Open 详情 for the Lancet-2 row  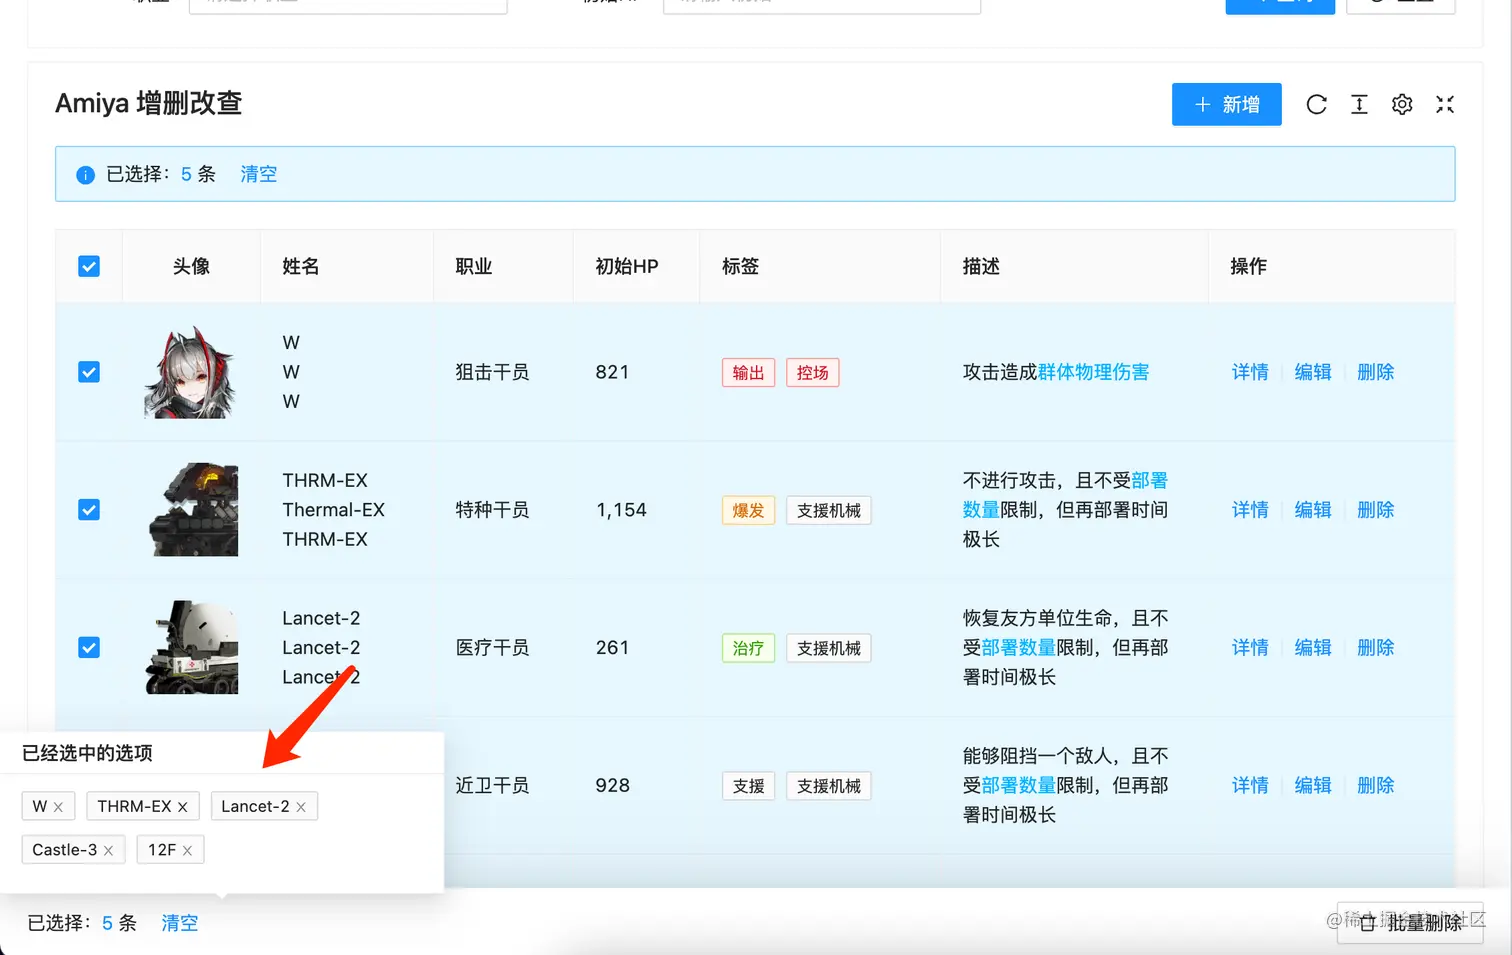tap(1250, 648)
